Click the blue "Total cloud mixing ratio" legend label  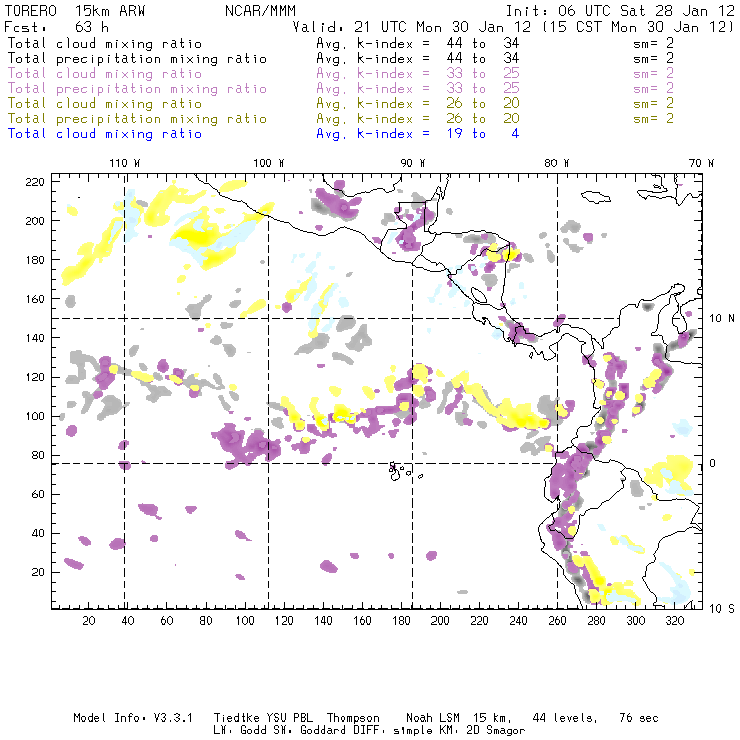[x=105, y=134]
